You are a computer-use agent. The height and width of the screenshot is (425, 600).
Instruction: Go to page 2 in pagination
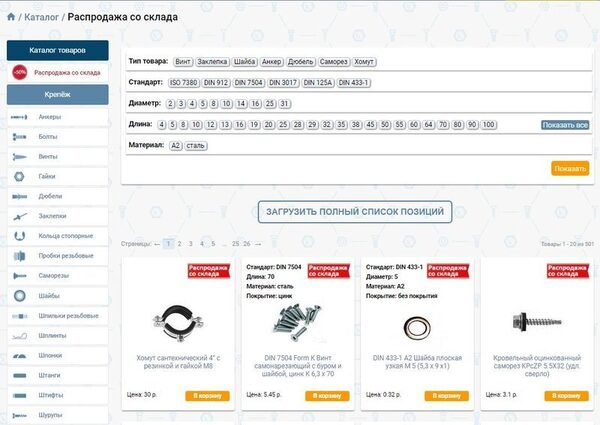179,243
